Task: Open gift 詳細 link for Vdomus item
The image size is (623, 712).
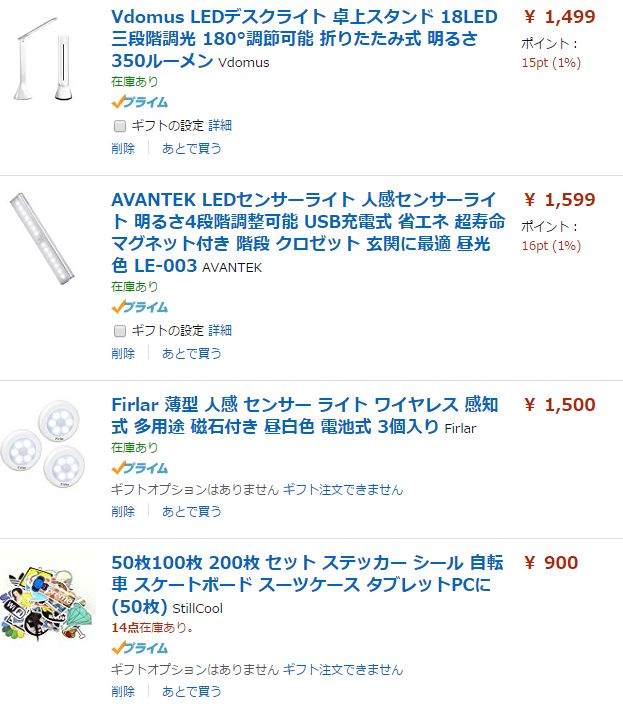Action: tap(220, 126)
